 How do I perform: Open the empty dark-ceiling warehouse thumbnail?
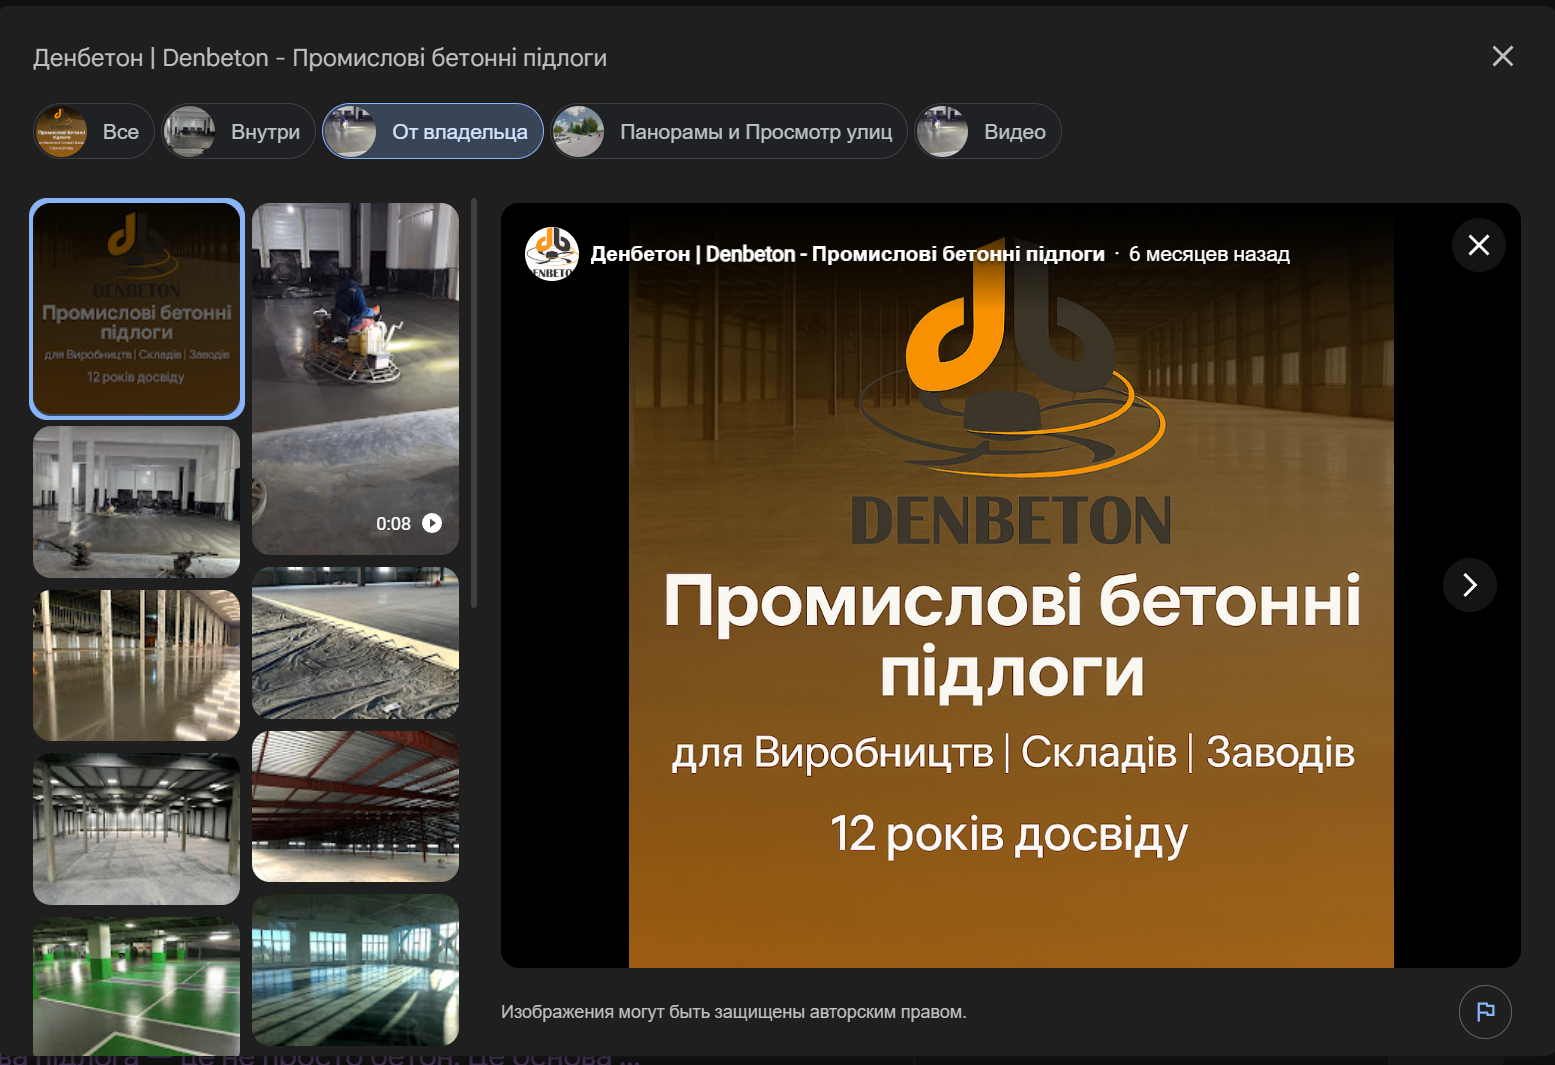click(x=137, y=829)
